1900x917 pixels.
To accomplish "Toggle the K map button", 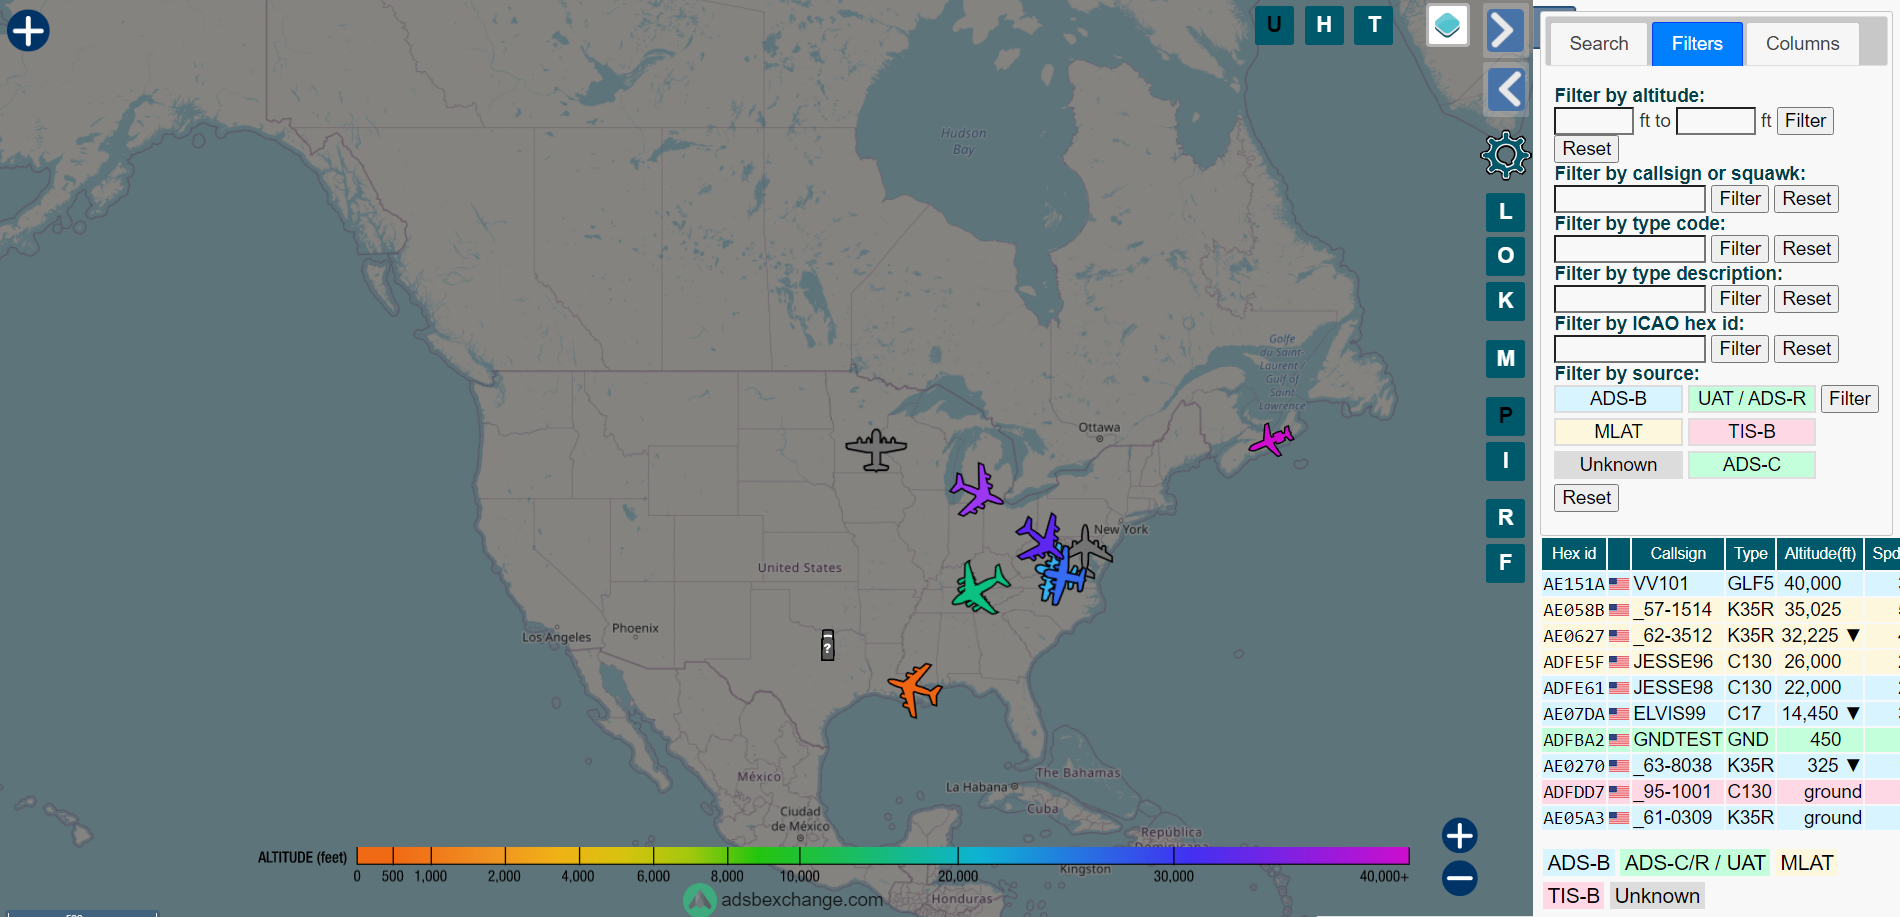I will [x=1505, y=301].
